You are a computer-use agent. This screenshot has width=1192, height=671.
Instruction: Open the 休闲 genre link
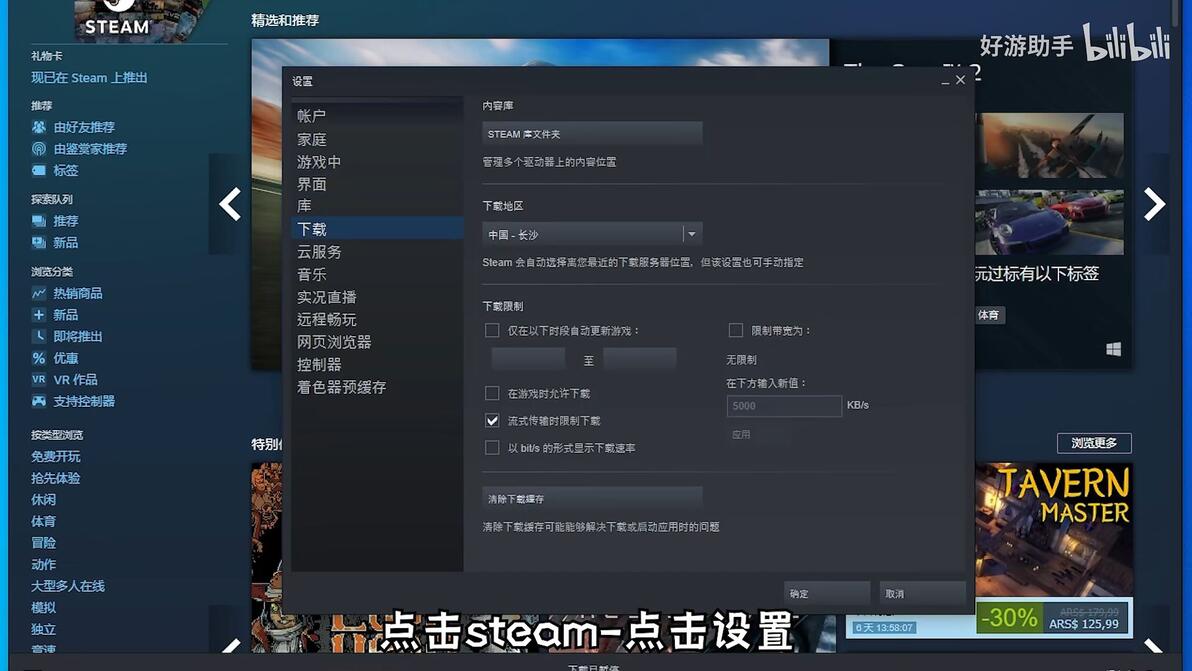[43, 499]
